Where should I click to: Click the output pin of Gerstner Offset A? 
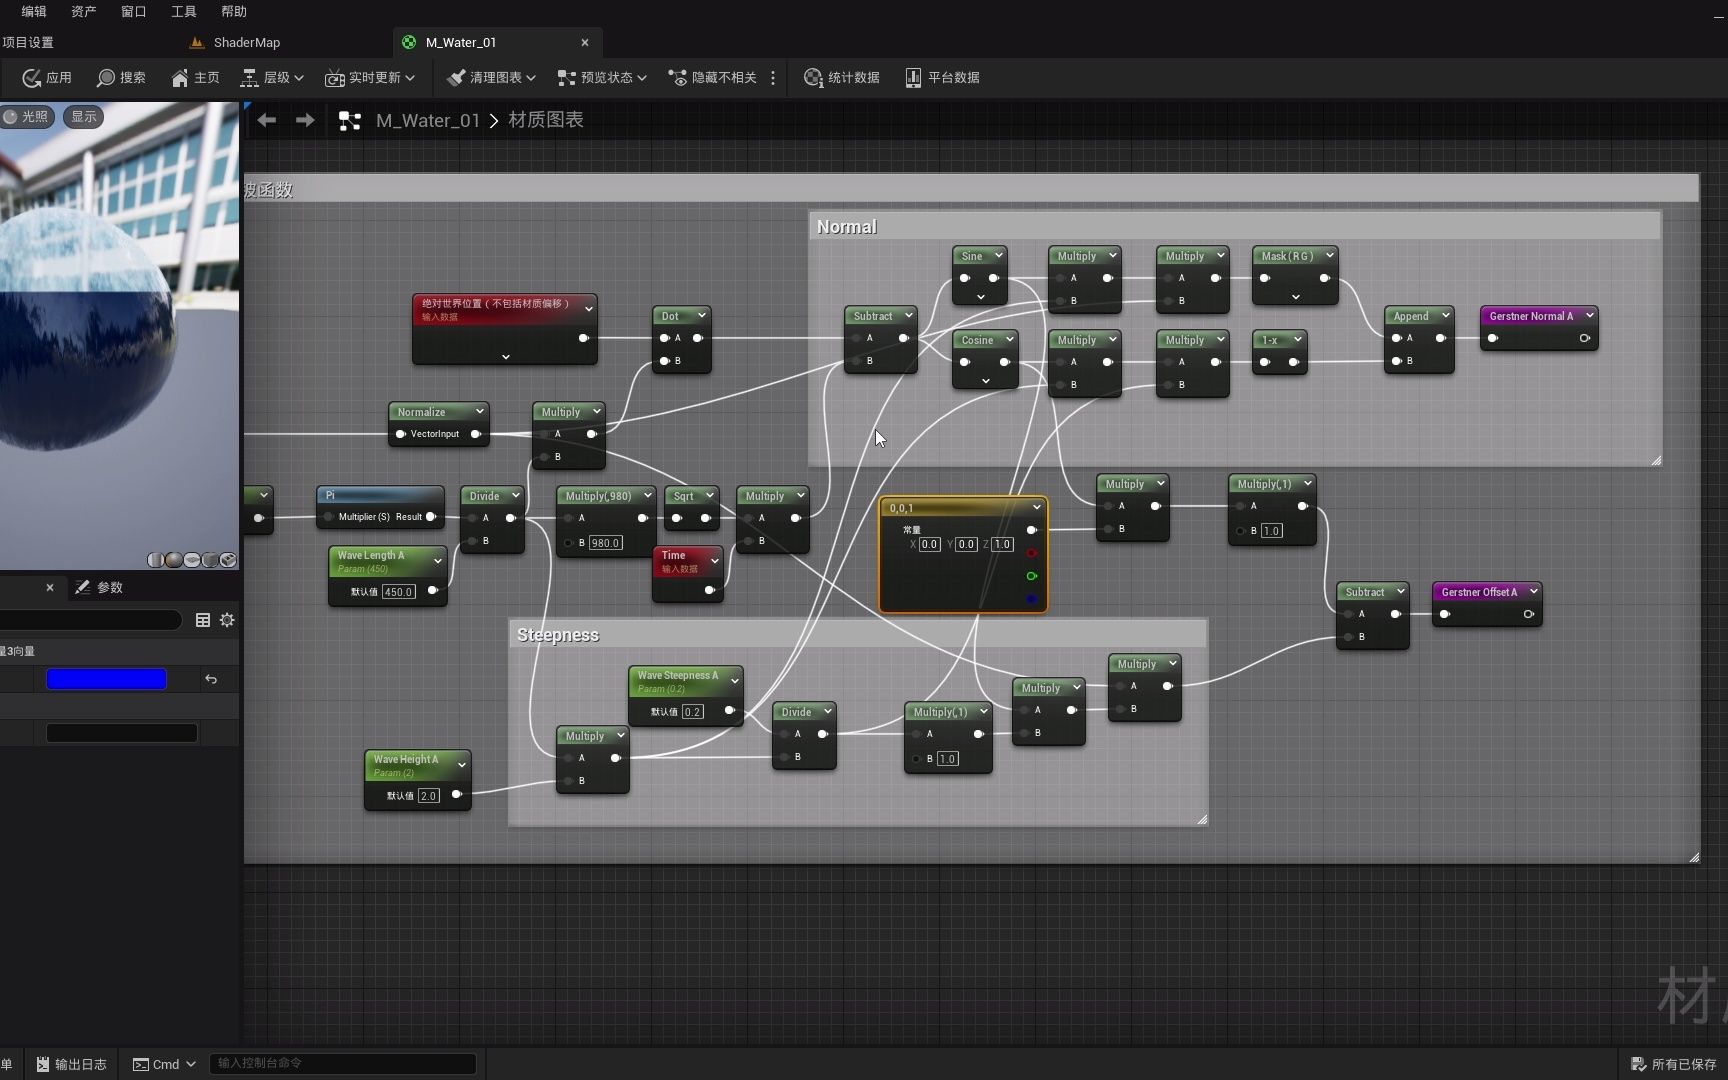1528,614
